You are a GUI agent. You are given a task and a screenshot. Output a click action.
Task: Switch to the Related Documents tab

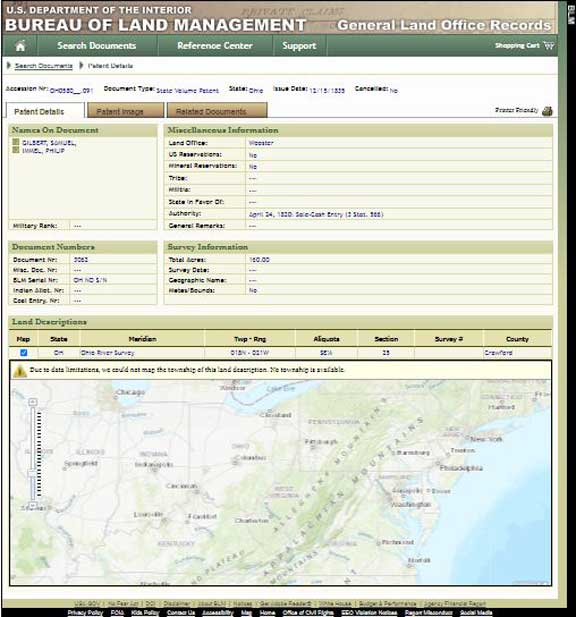click(x=217, y=111)
